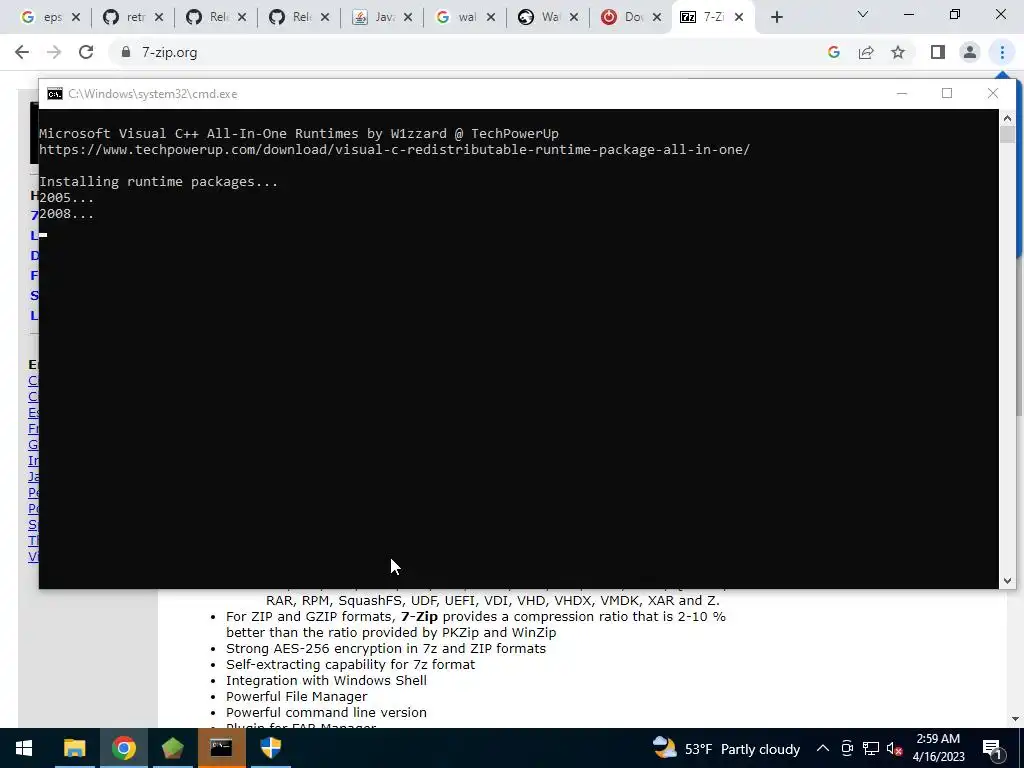1024x768 pixels.
Task: Switch to the 'Wa' Wallpaper tab
Action: 540,18
